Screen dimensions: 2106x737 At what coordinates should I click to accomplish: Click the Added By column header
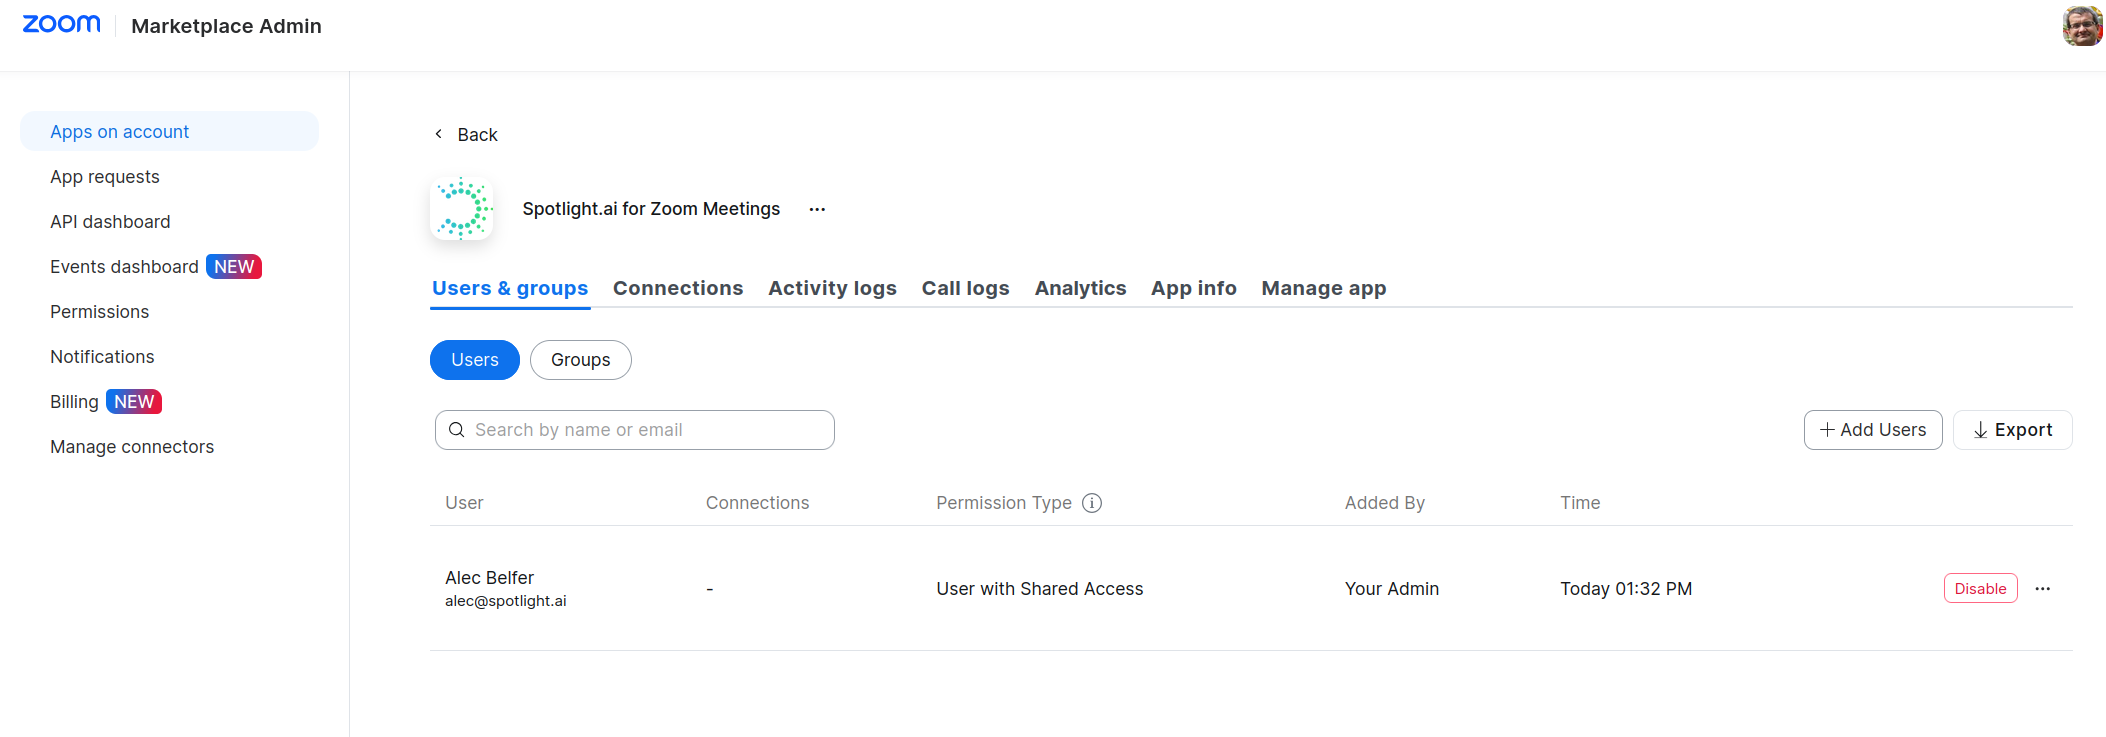click(1385, 503)
